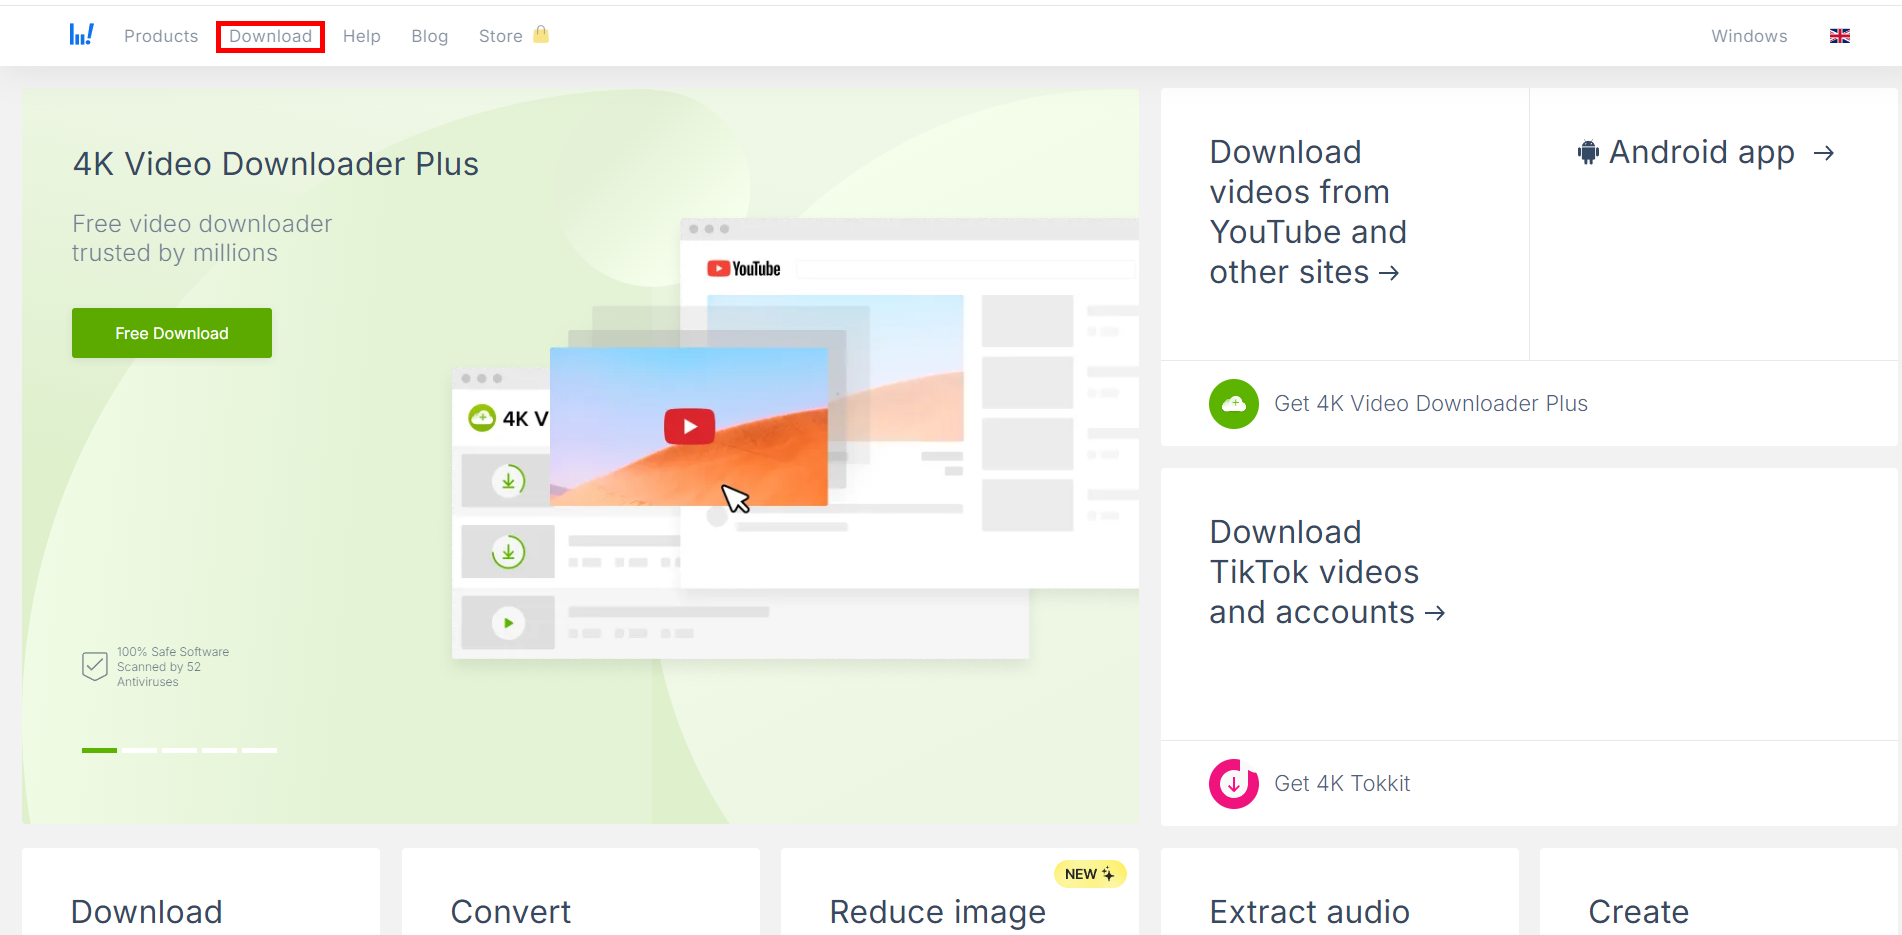
Task: Open the Extract audio card
Action: pyautogui.click(x=1340, y=892)
